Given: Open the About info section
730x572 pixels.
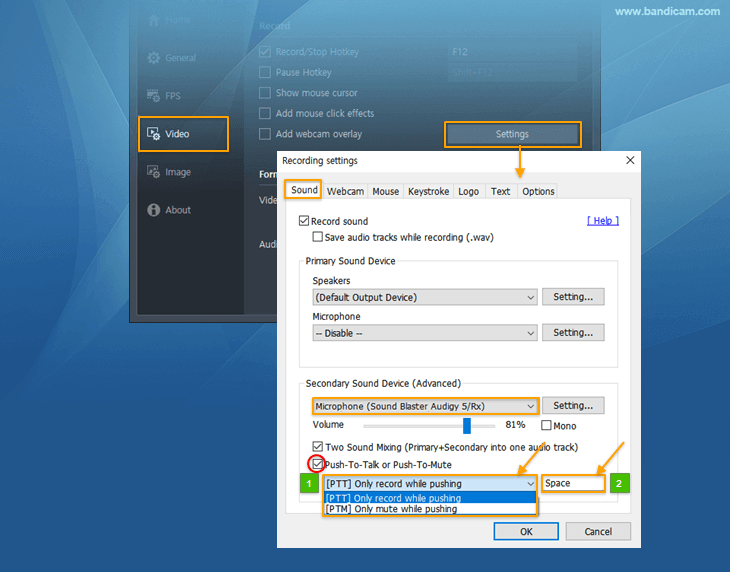Looking at the screenshot, I should coord(169,210).
